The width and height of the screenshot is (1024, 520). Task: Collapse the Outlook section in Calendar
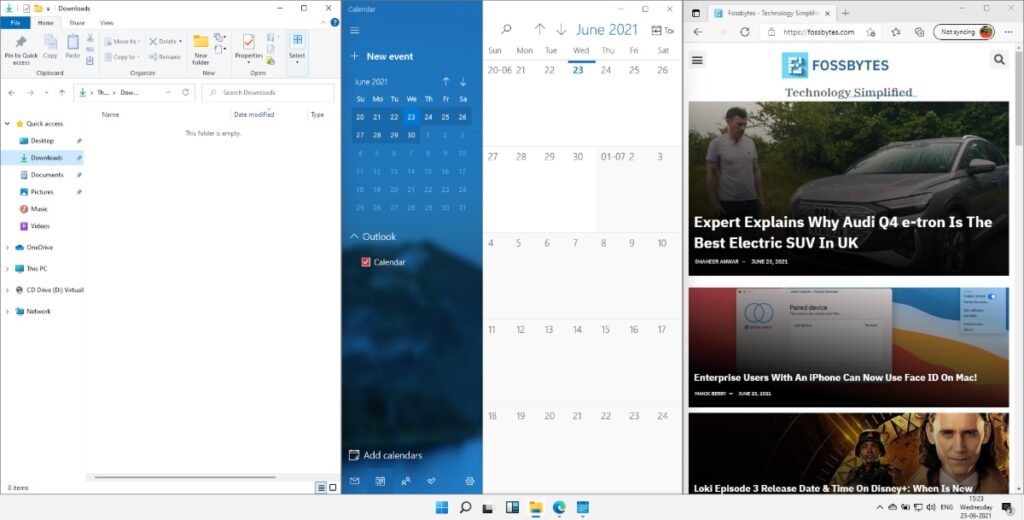[354, 236]
